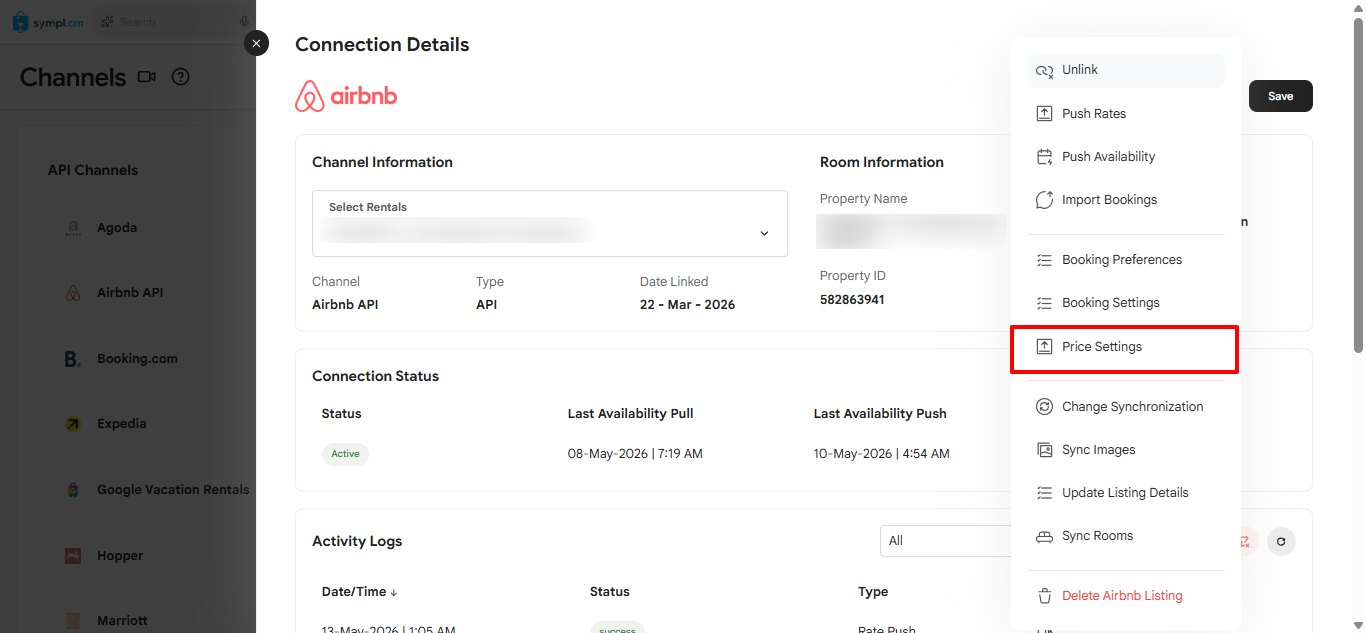The image size is (1366, 633).
Task: Open the Select Rentals dropdown
Action: pos(550,223)
